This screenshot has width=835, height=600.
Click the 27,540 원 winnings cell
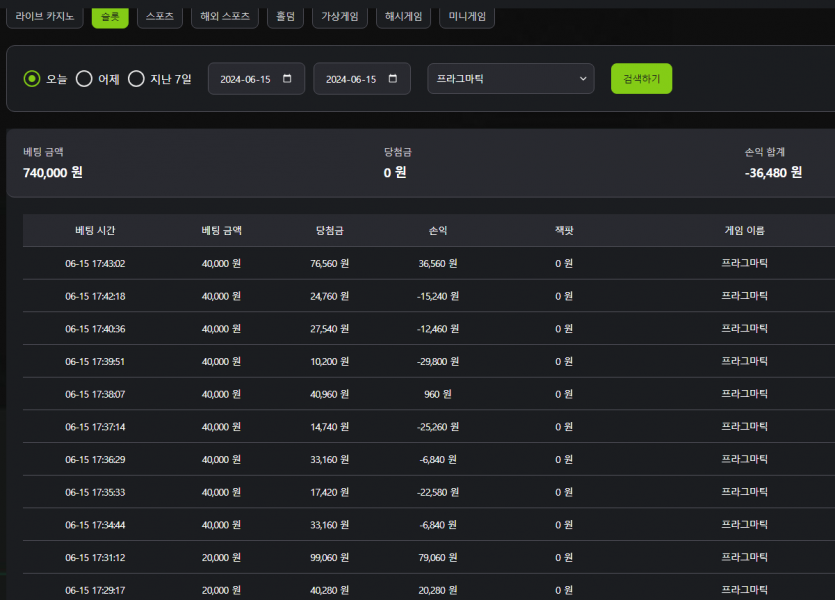(x=330, y=329)
